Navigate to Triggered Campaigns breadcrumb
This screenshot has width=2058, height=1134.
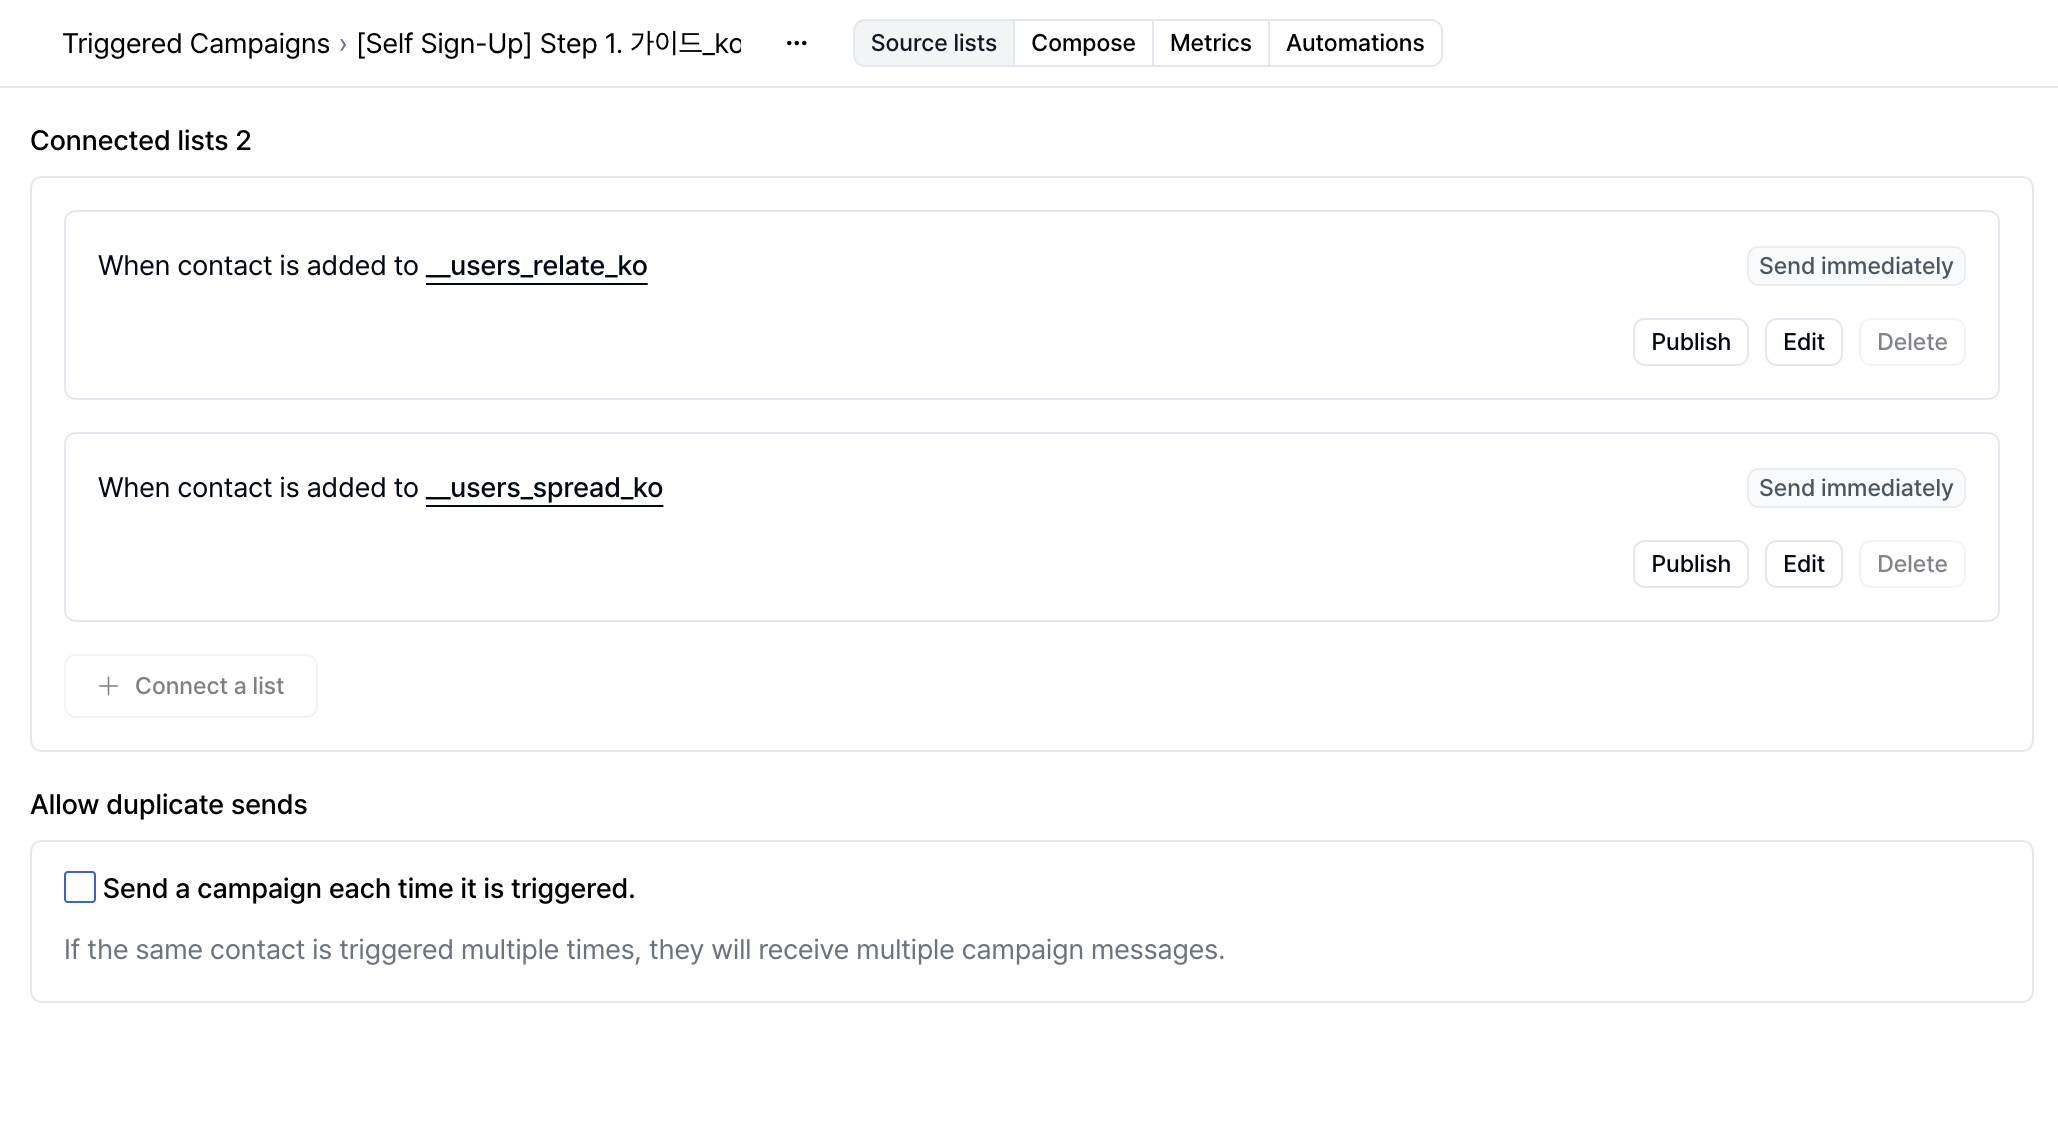coord(196,44)
